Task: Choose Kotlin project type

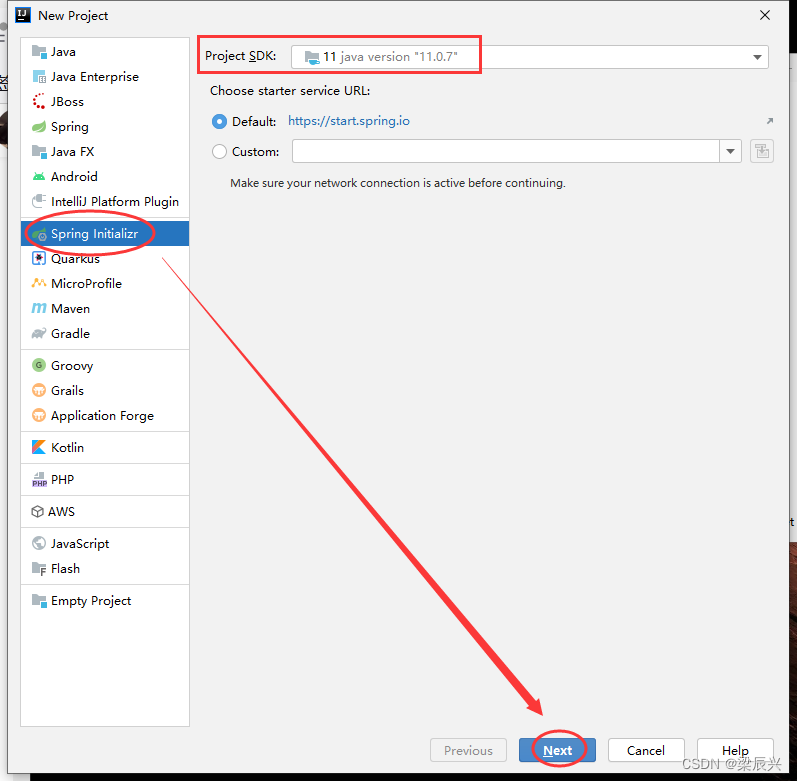Action: [105, 447]
